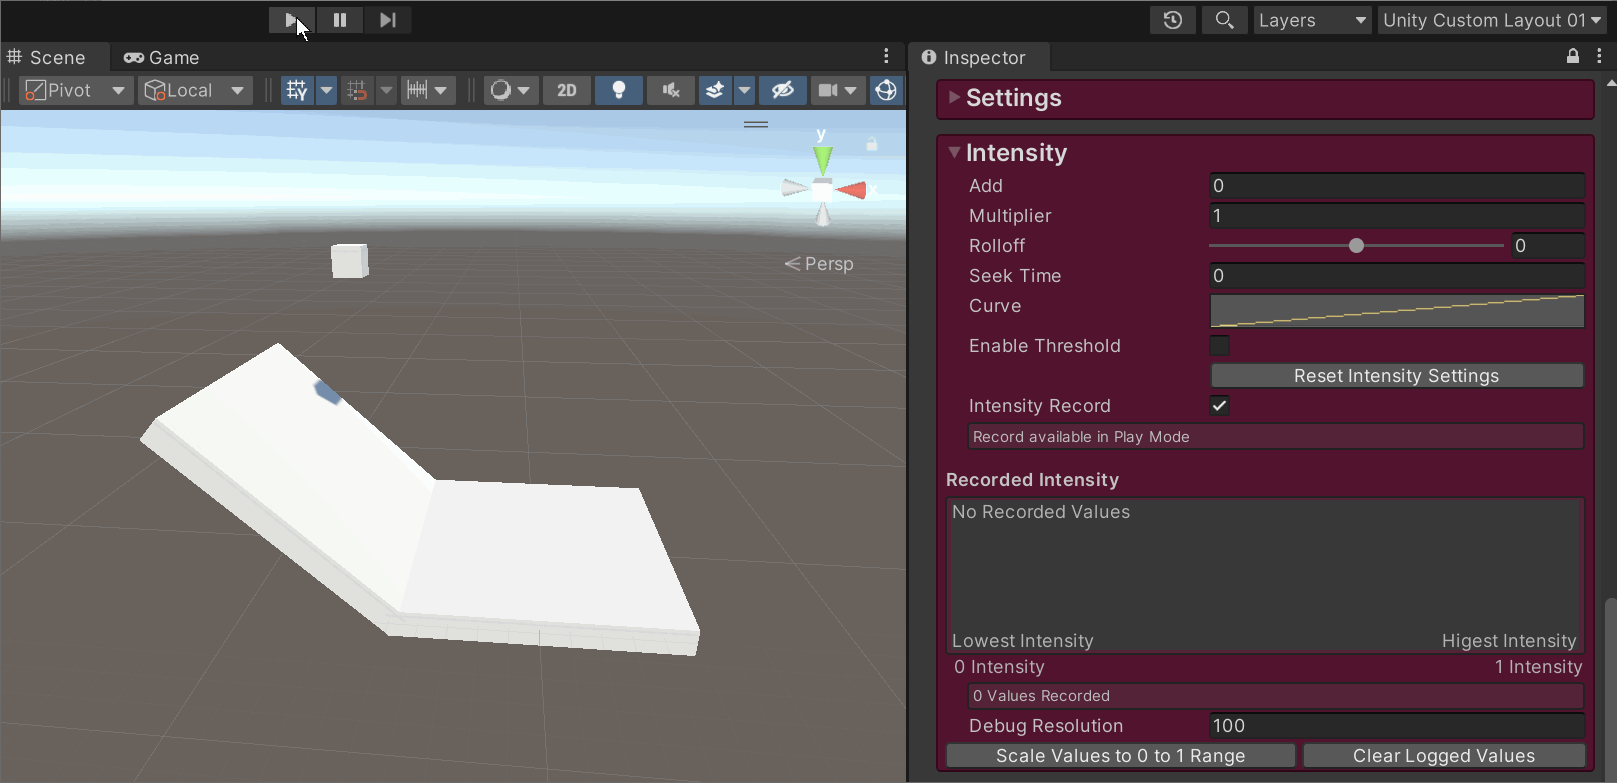Screen dimensions: 1617x783
Task: Toggle scene effects icon
Action: pos(715,90)
